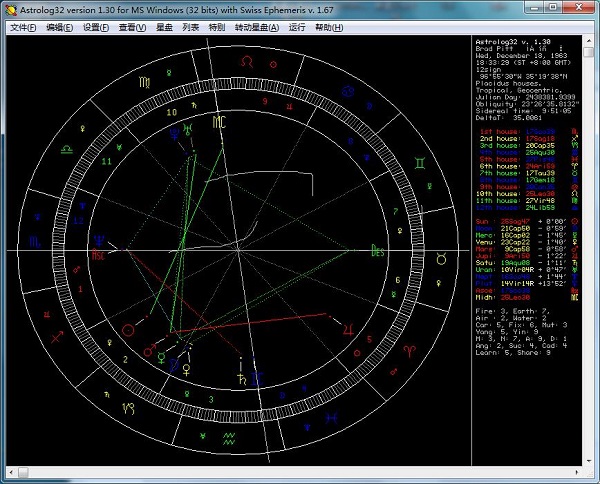Click the yellow Saturn glyph near IC

[x=241, y=379]
